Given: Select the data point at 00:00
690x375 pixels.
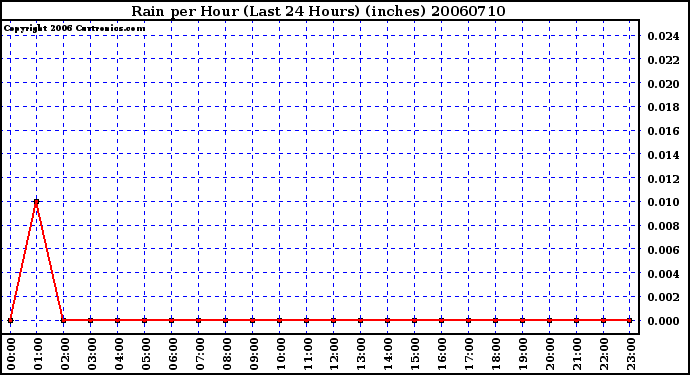Looking at the screenshot, I should click(x=10, y=320).
